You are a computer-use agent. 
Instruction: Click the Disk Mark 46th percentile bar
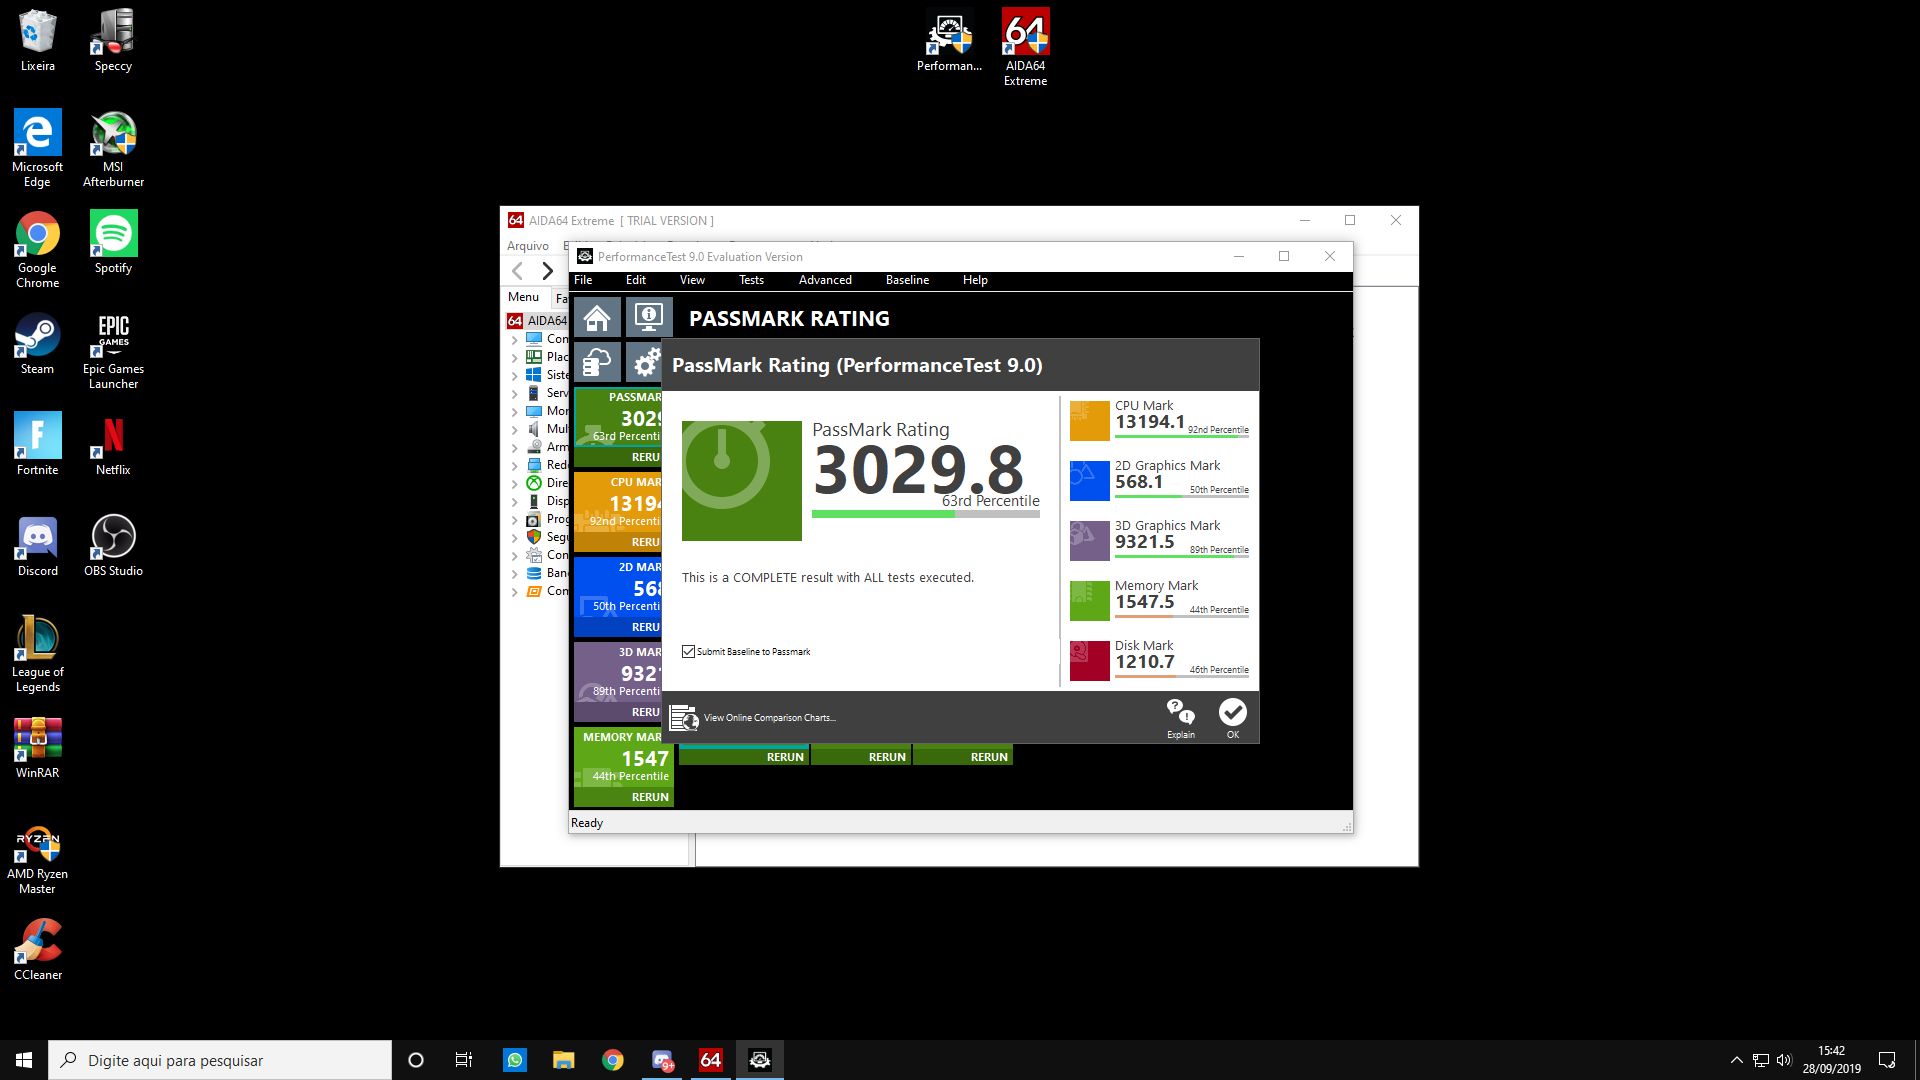pos(1182,677)
